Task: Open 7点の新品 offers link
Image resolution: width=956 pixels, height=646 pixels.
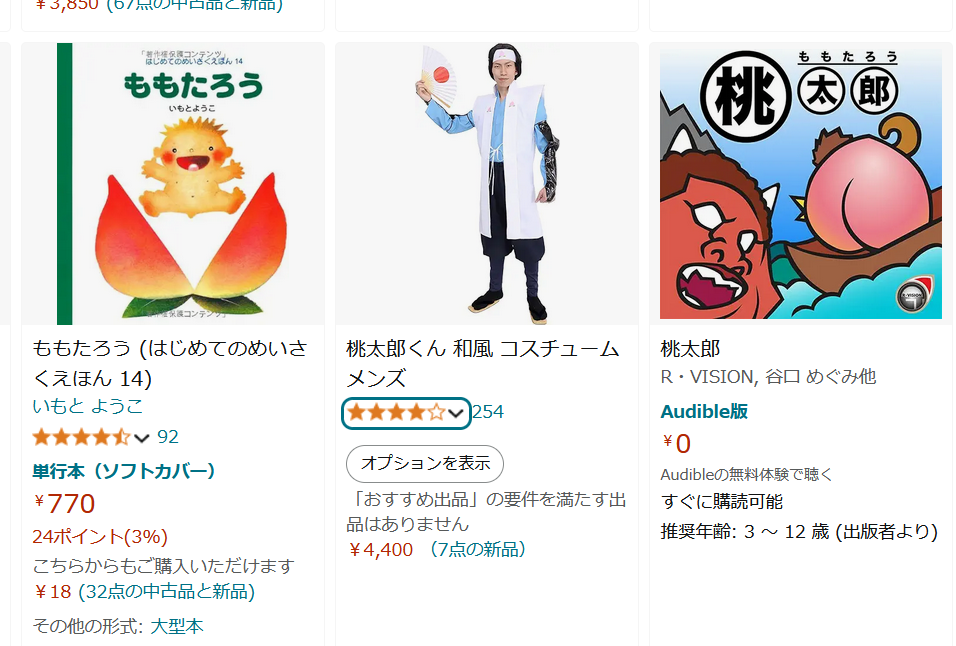Action: (477, 549)
